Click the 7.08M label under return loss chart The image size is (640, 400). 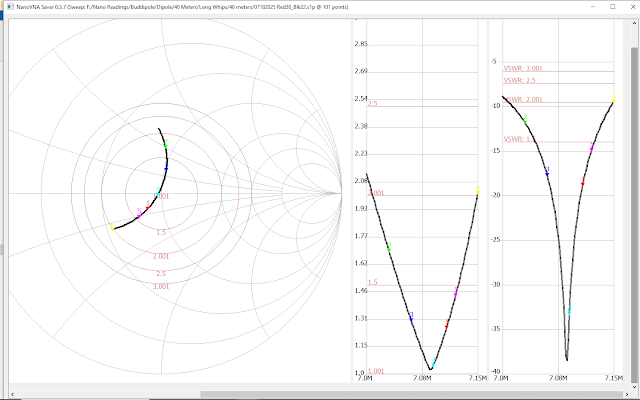click(x=558, y=378)
